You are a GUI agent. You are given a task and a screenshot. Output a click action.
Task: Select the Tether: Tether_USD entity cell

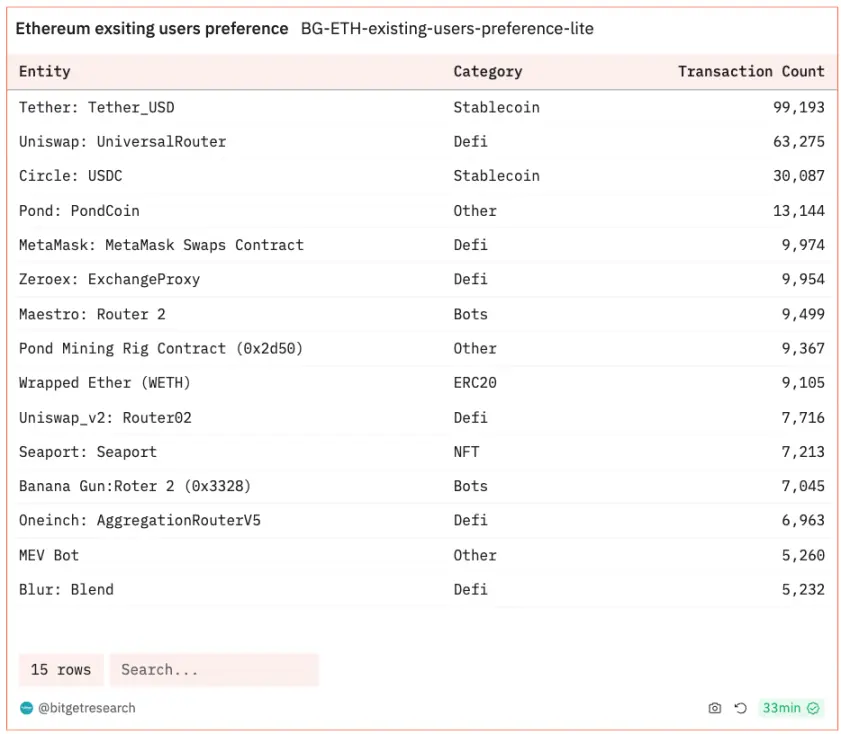point(97,107)
